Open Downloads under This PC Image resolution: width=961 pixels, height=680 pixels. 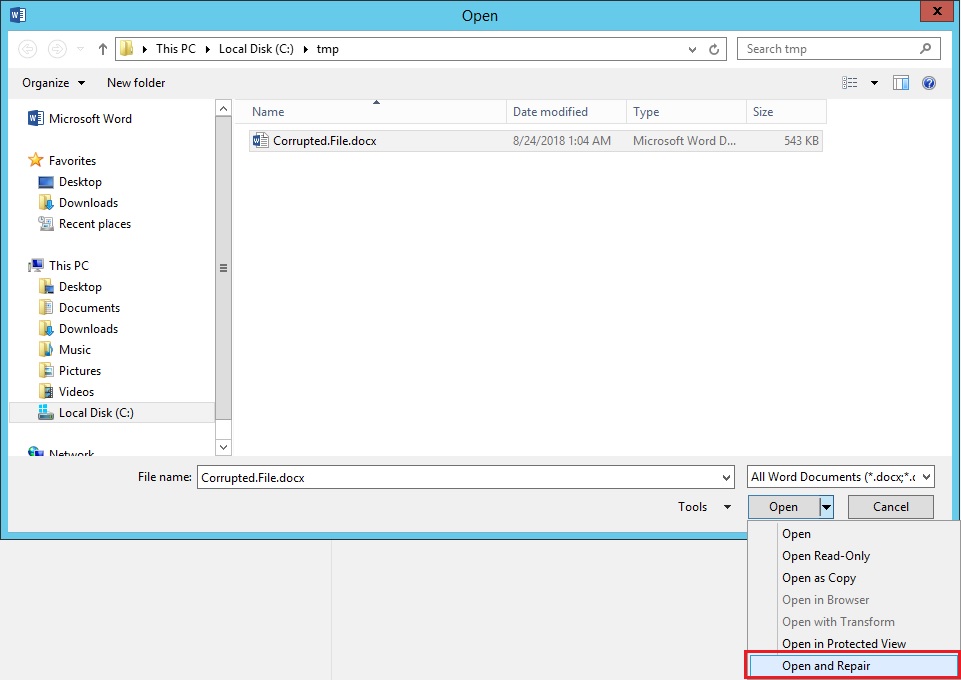(78, 328)
